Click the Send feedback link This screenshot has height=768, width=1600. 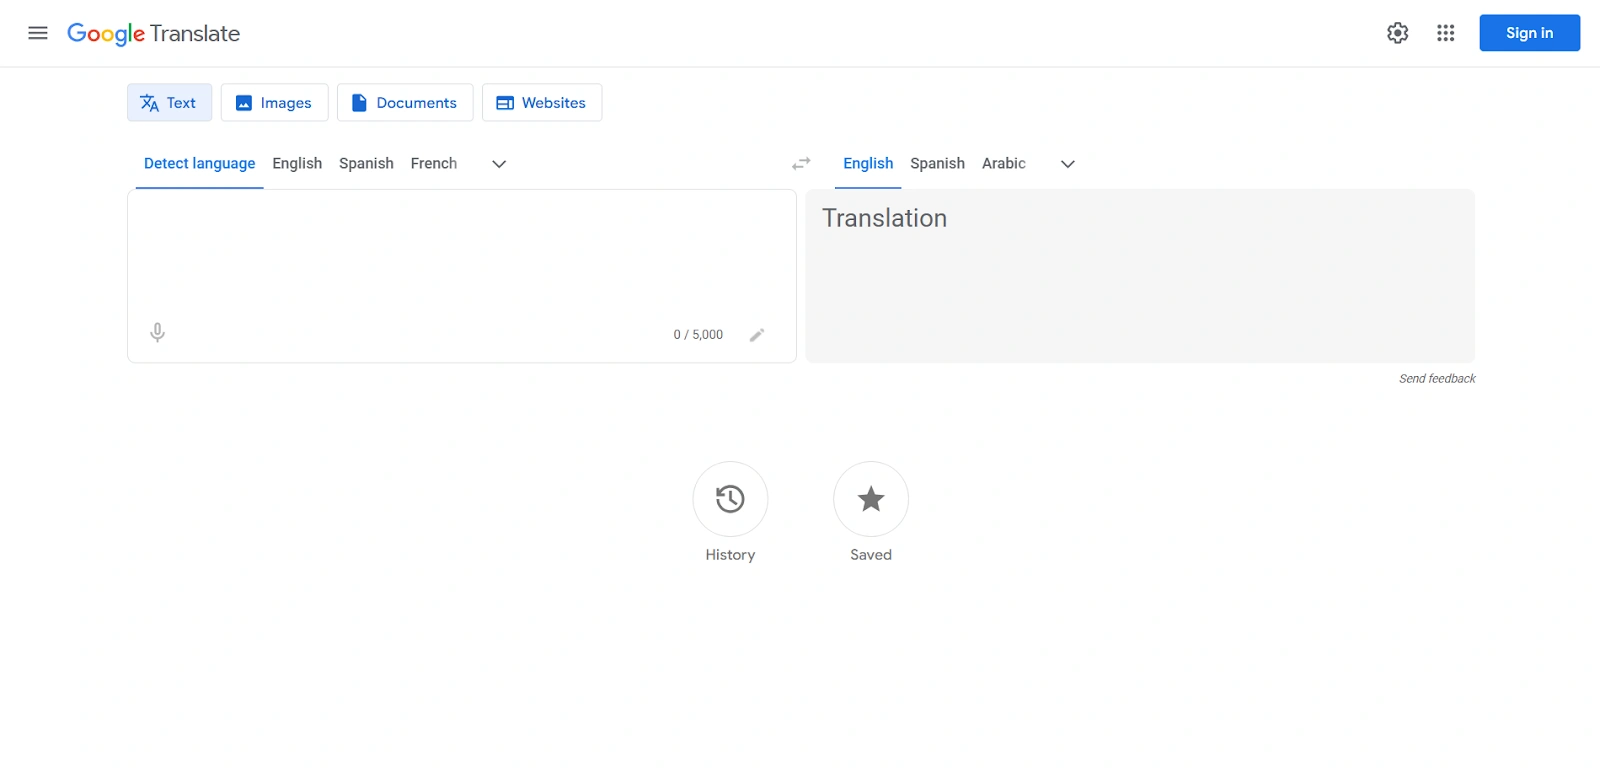(1437, 378)
